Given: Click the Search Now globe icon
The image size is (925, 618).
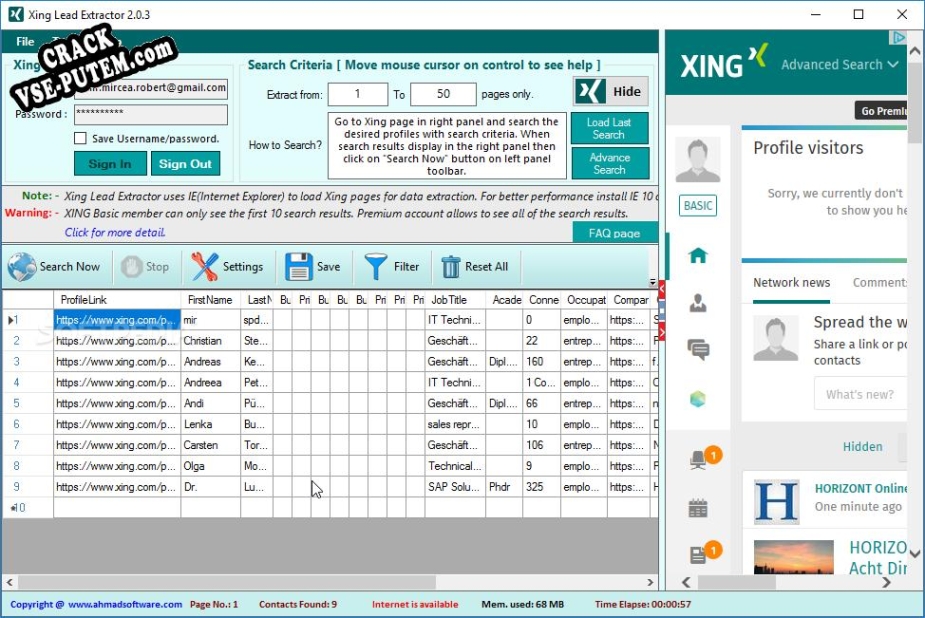Looking at the screenshot, I should coord(22,267).
